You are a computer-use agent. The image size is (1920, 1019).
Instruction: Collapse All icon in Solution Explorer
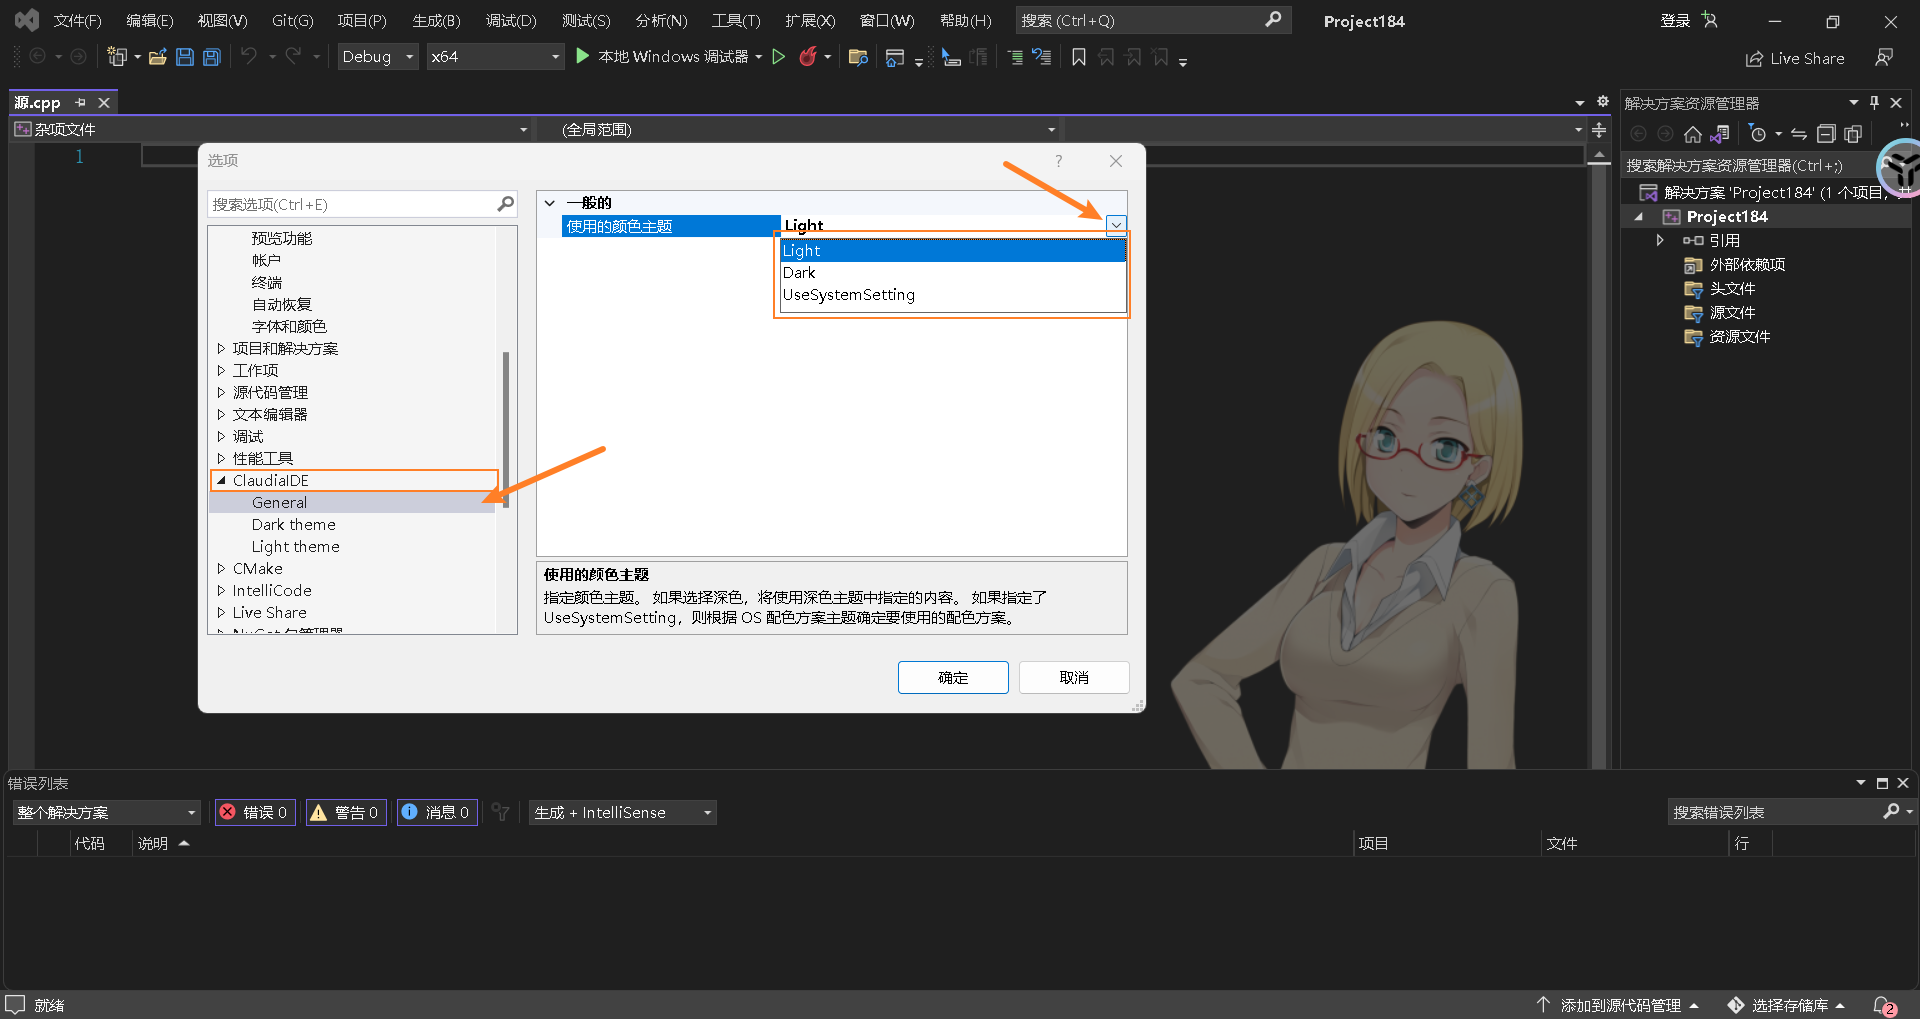click(1826, 134)
